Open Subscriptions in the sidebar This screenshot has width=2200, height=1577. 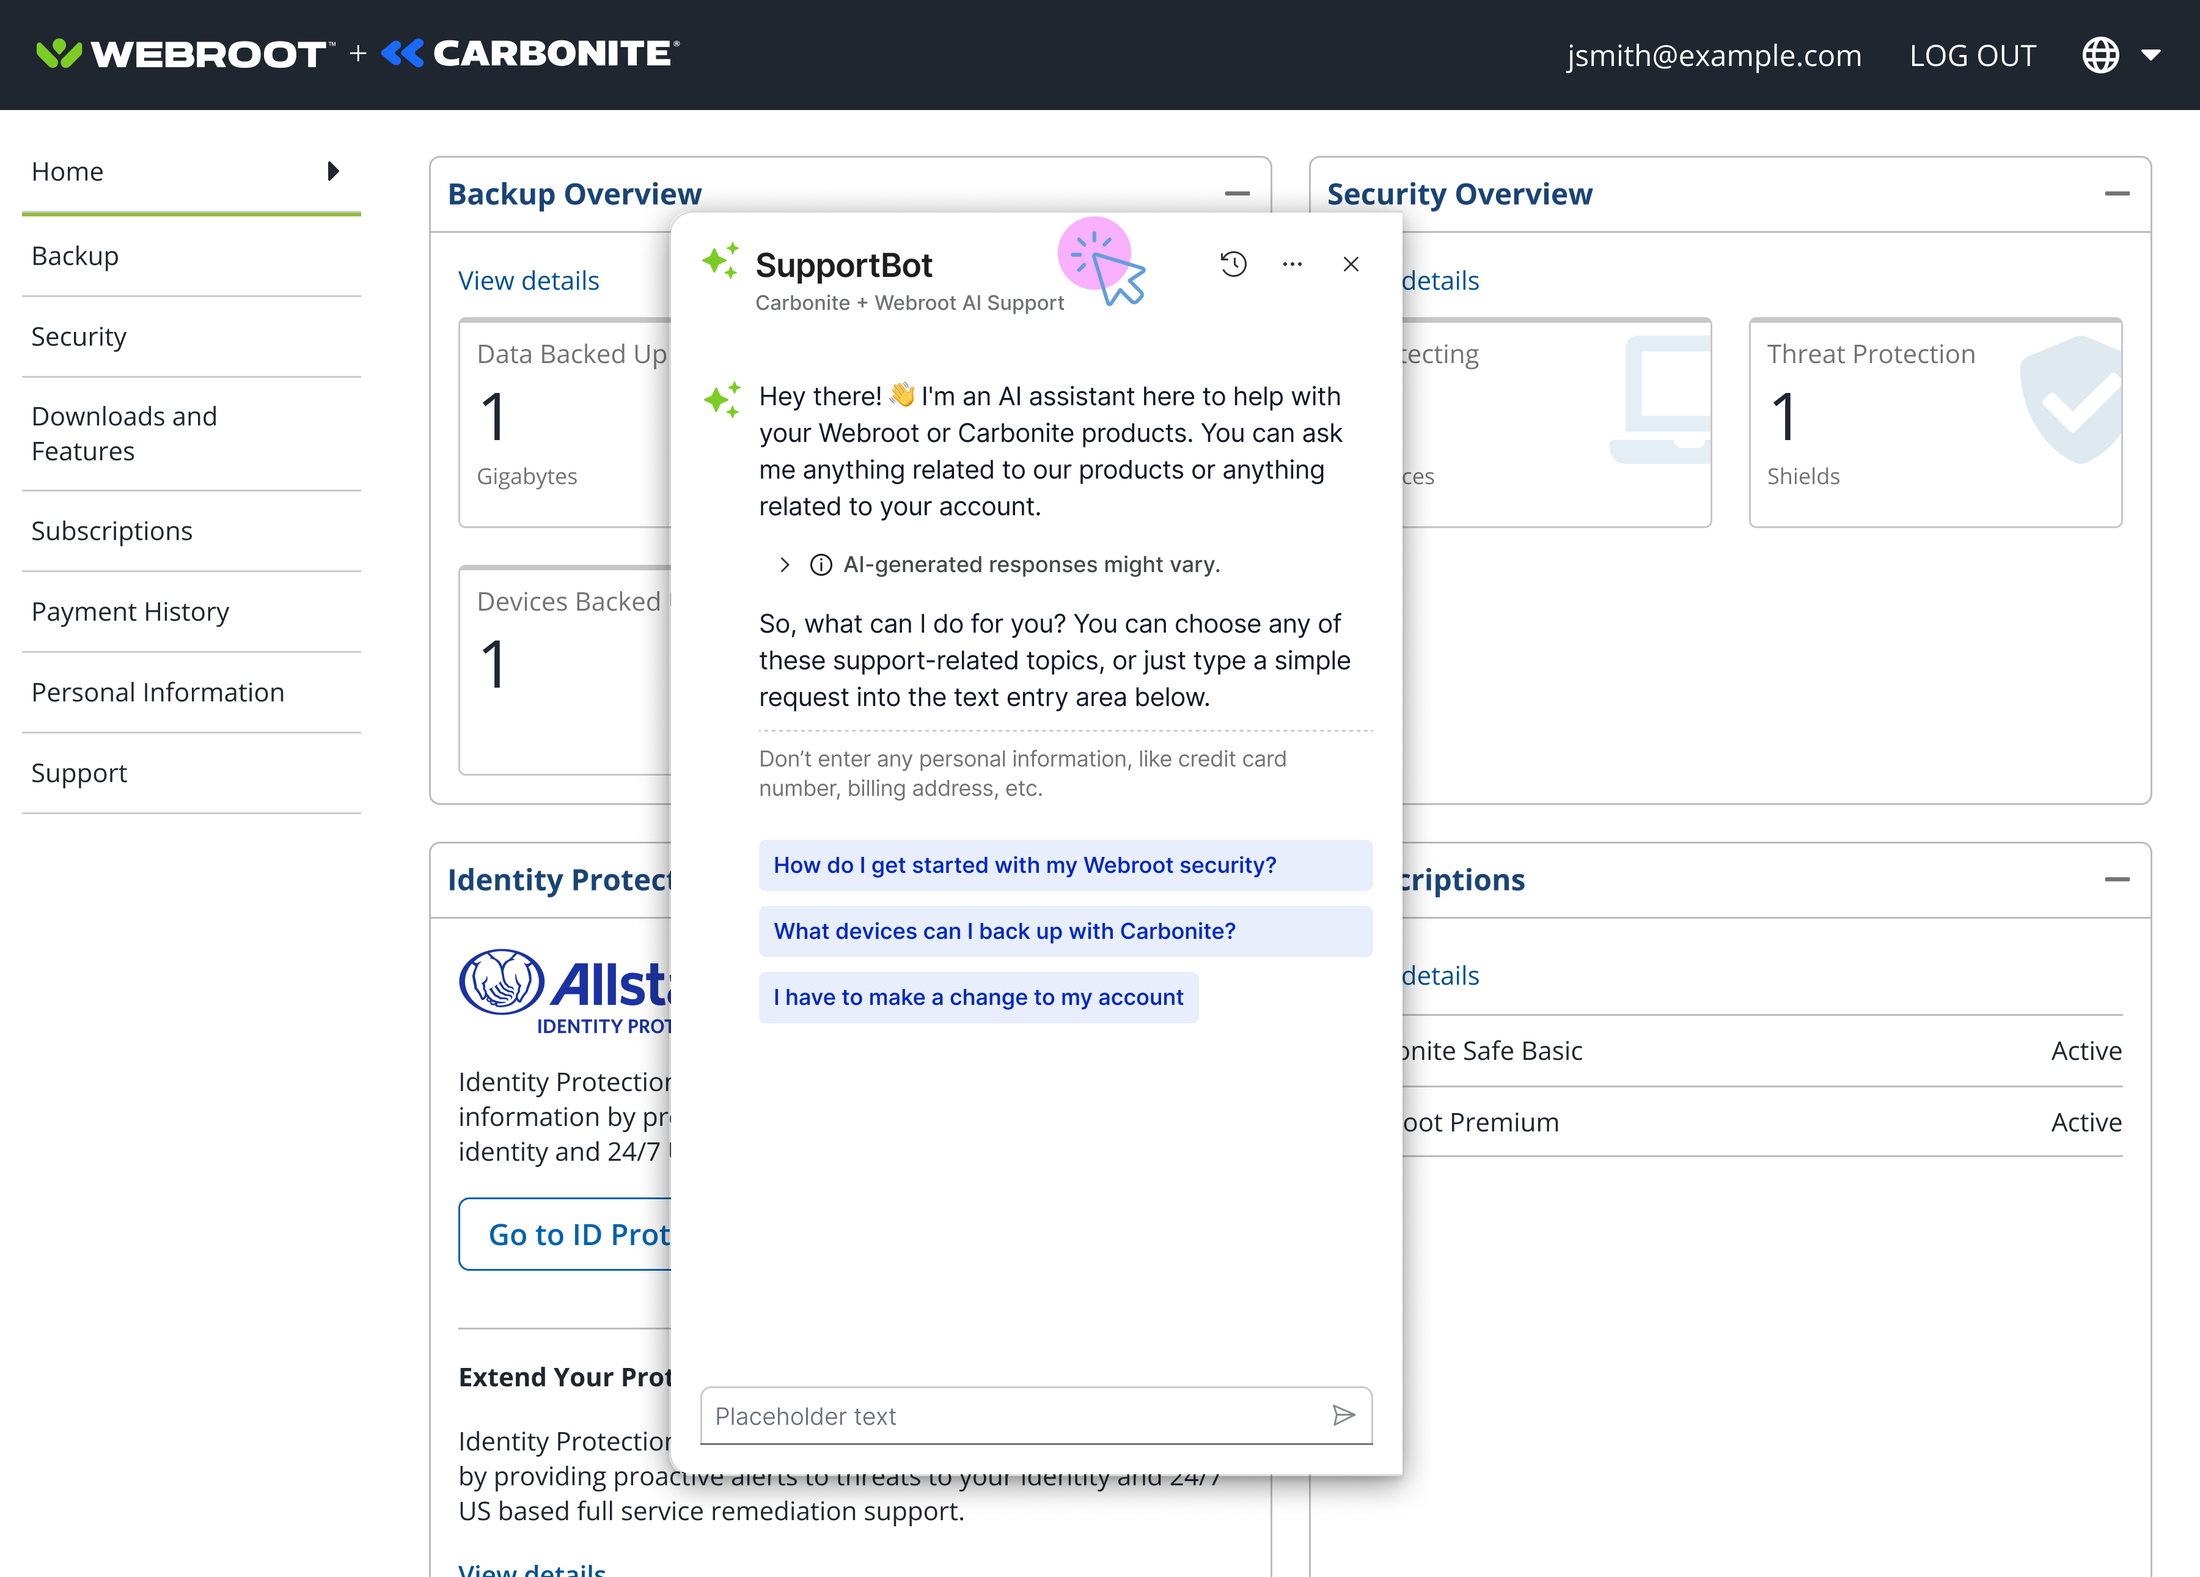(191, 531)
